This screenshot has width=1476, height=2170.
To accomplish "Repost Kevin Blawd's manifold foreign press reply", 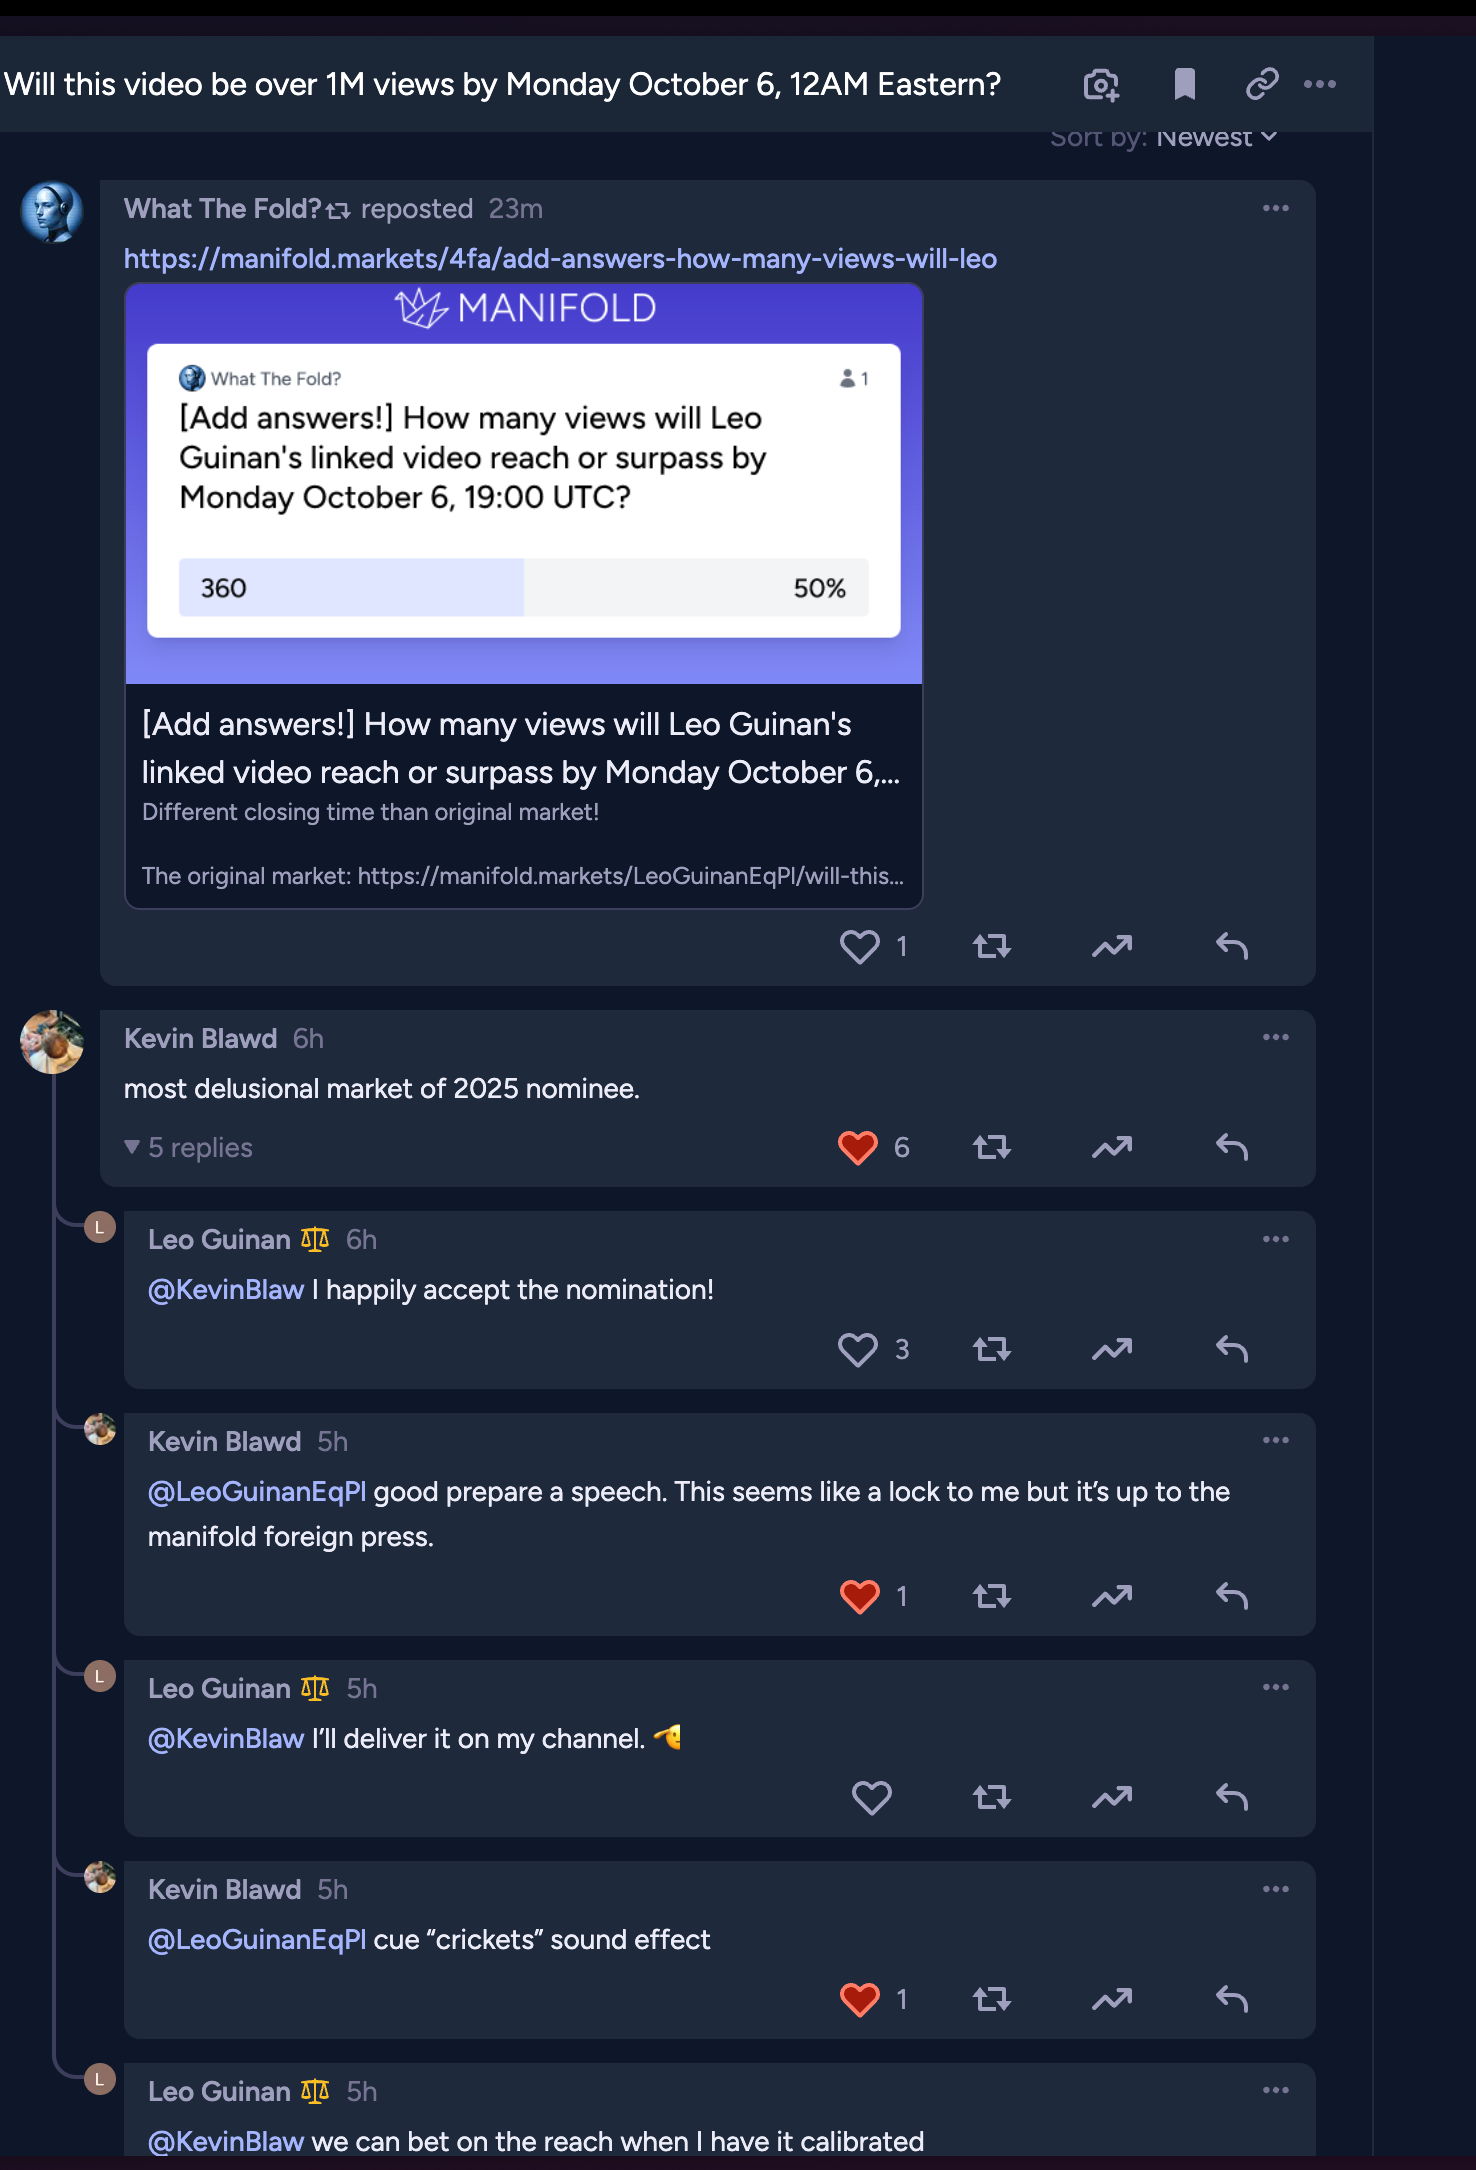I will point(992,1596).
